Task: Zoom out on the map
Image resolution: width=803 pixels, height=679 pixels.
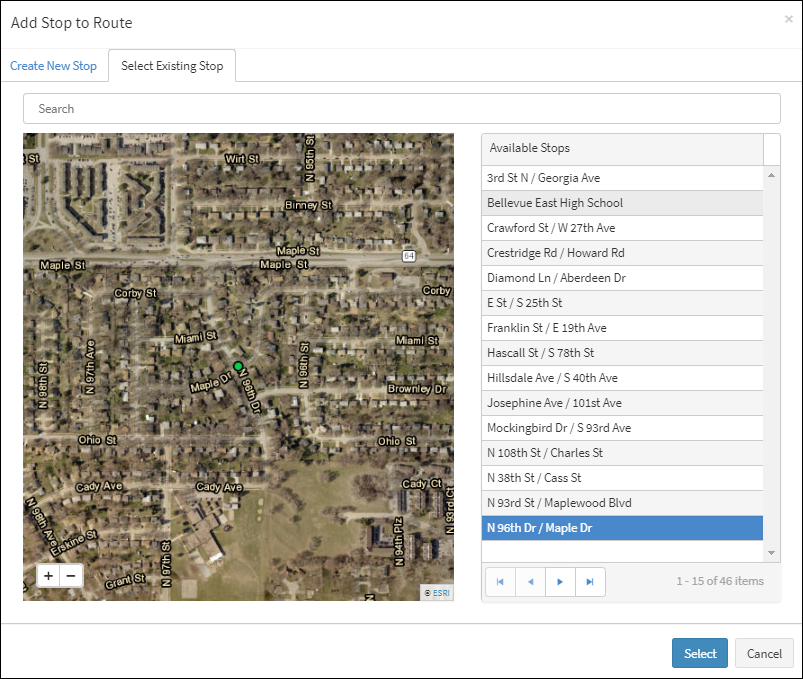Action: (71, 575)
